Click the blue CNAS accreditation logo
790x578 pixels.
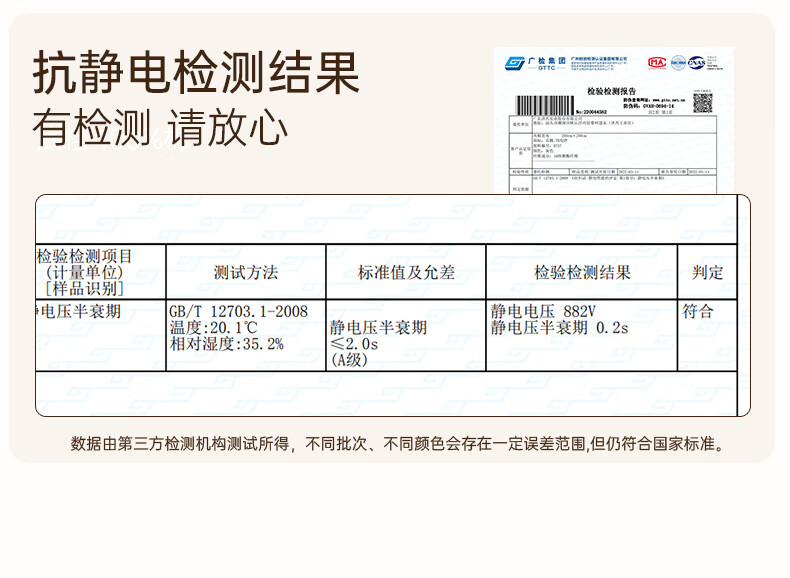(696, 62)
